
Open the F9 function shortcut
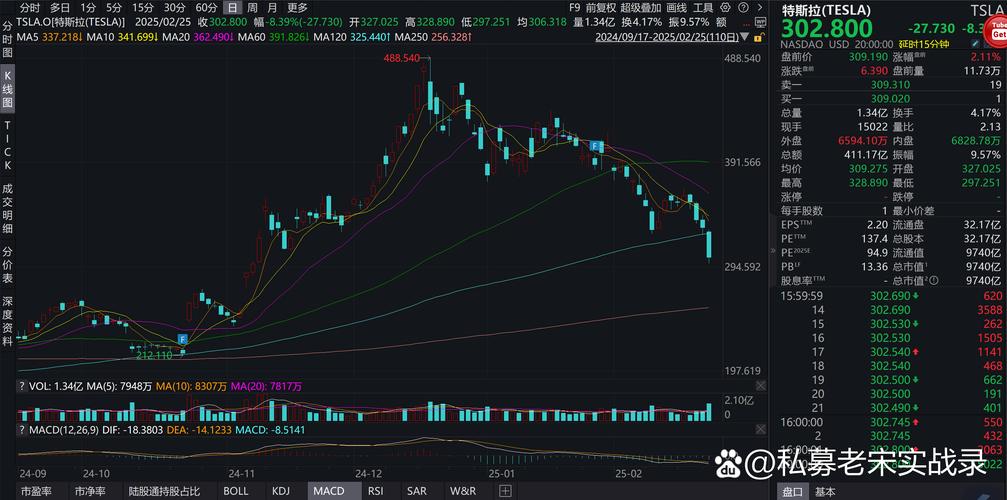point(574,7)
